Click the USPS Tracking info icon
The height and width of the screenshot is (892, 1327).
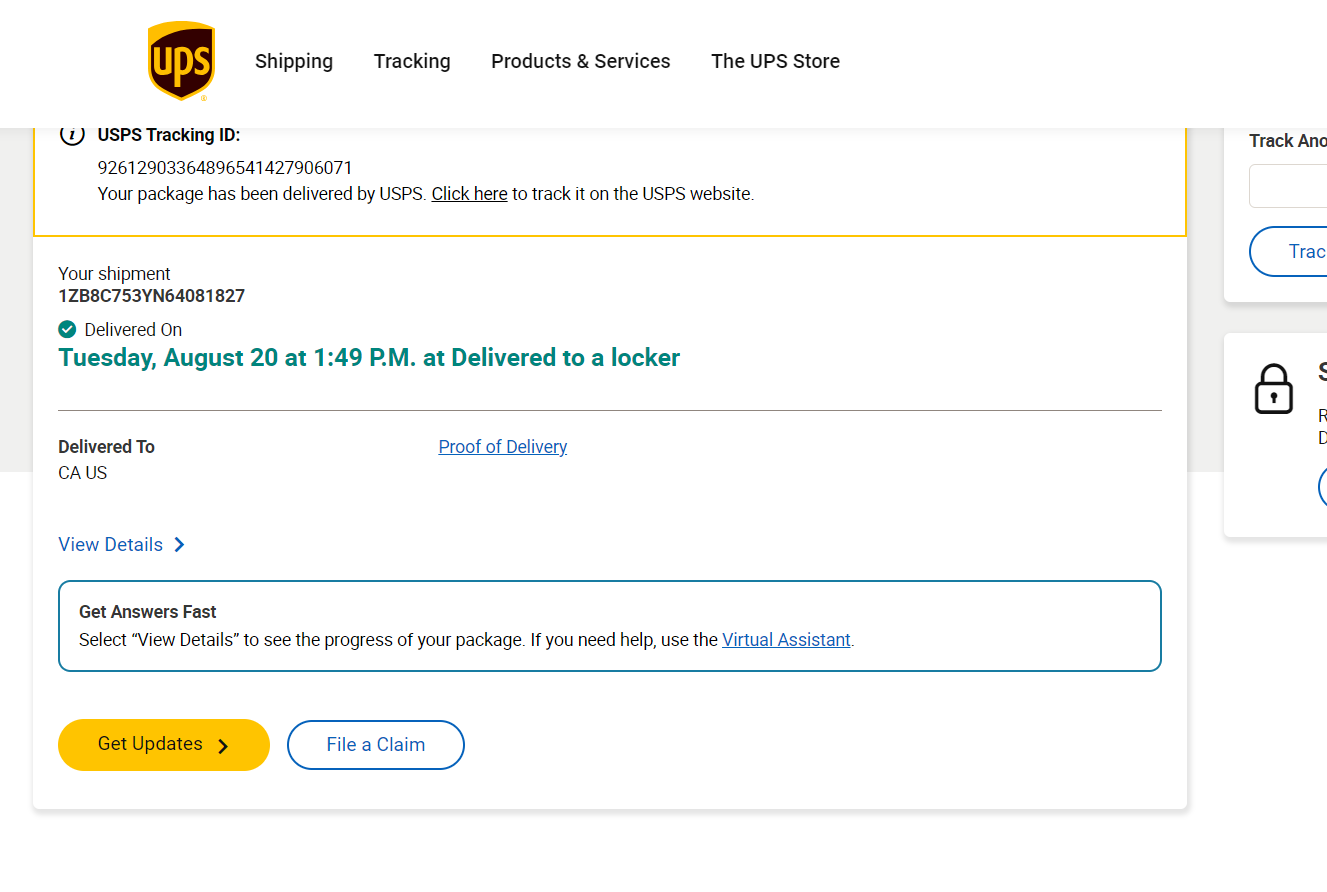[72, 135]
